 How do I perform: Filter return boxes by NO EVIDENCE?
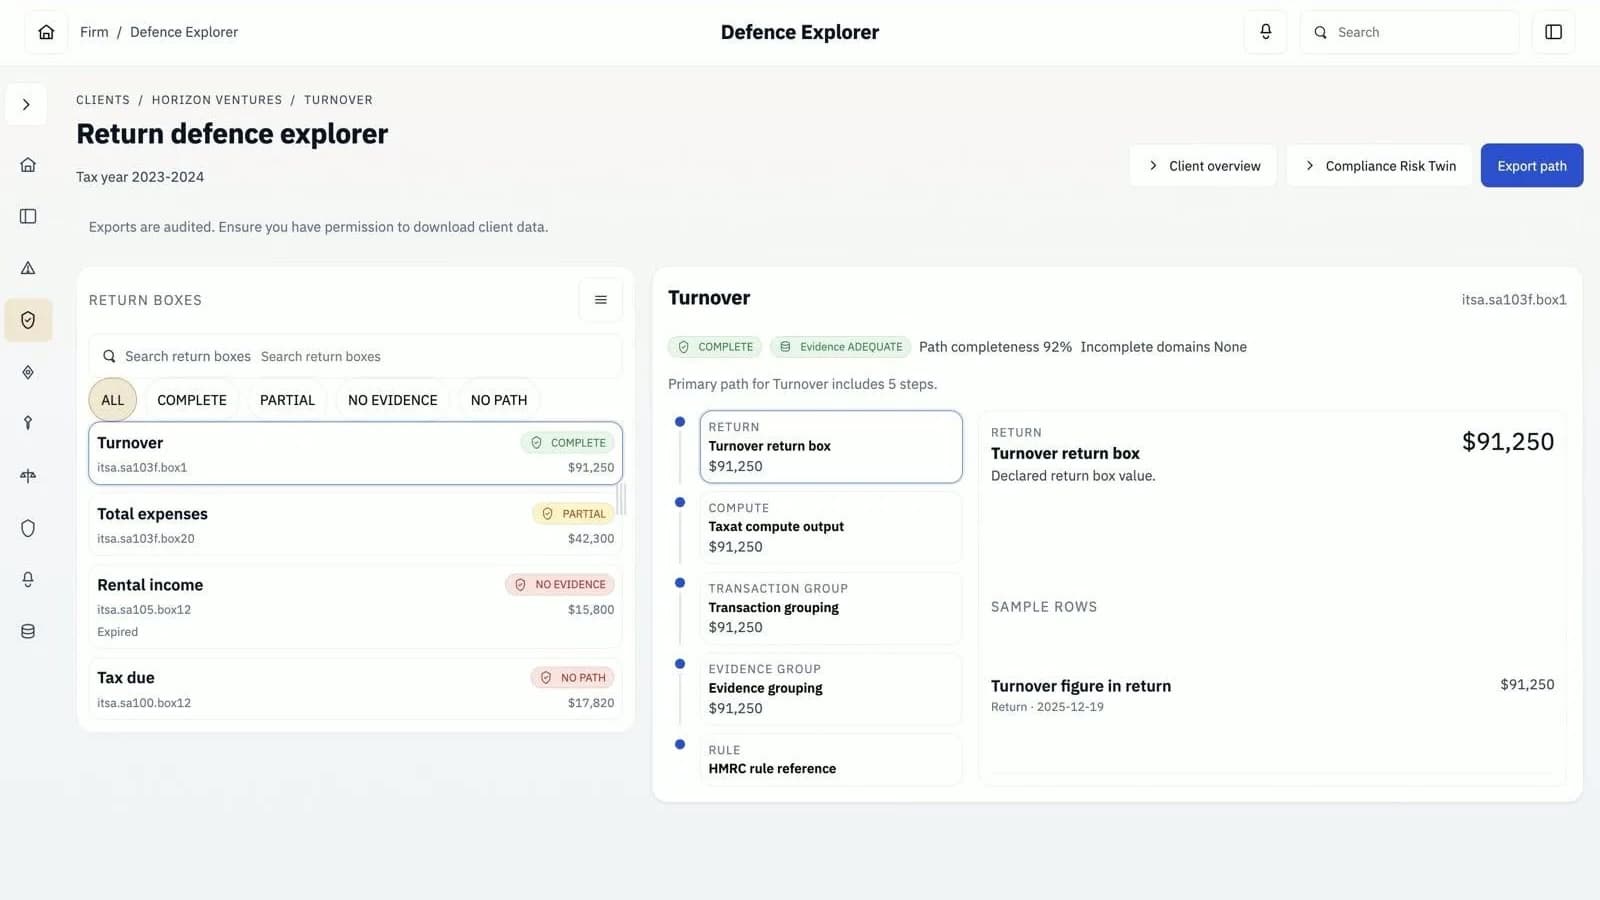[392, 400]
